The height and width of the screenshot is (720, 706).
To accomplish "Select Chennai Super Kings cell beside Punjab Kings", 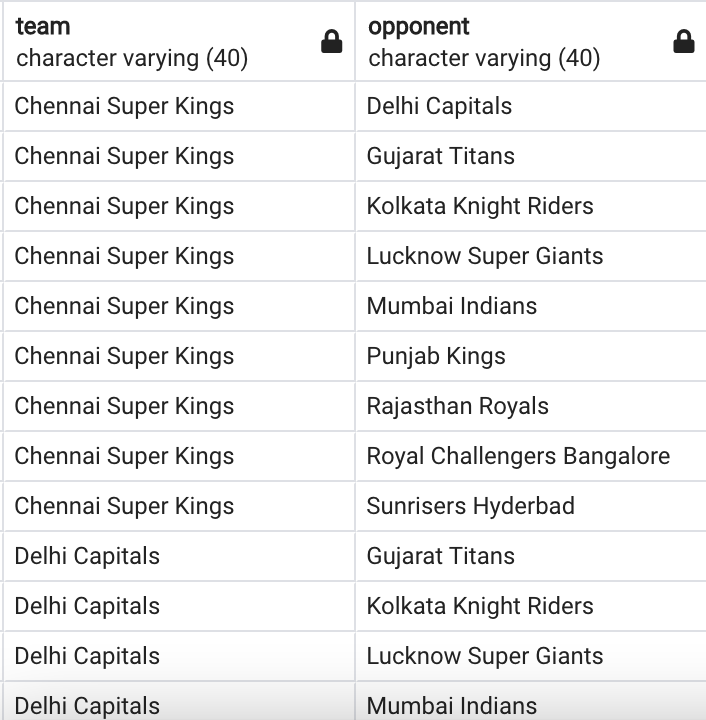I will pos(179,356).
